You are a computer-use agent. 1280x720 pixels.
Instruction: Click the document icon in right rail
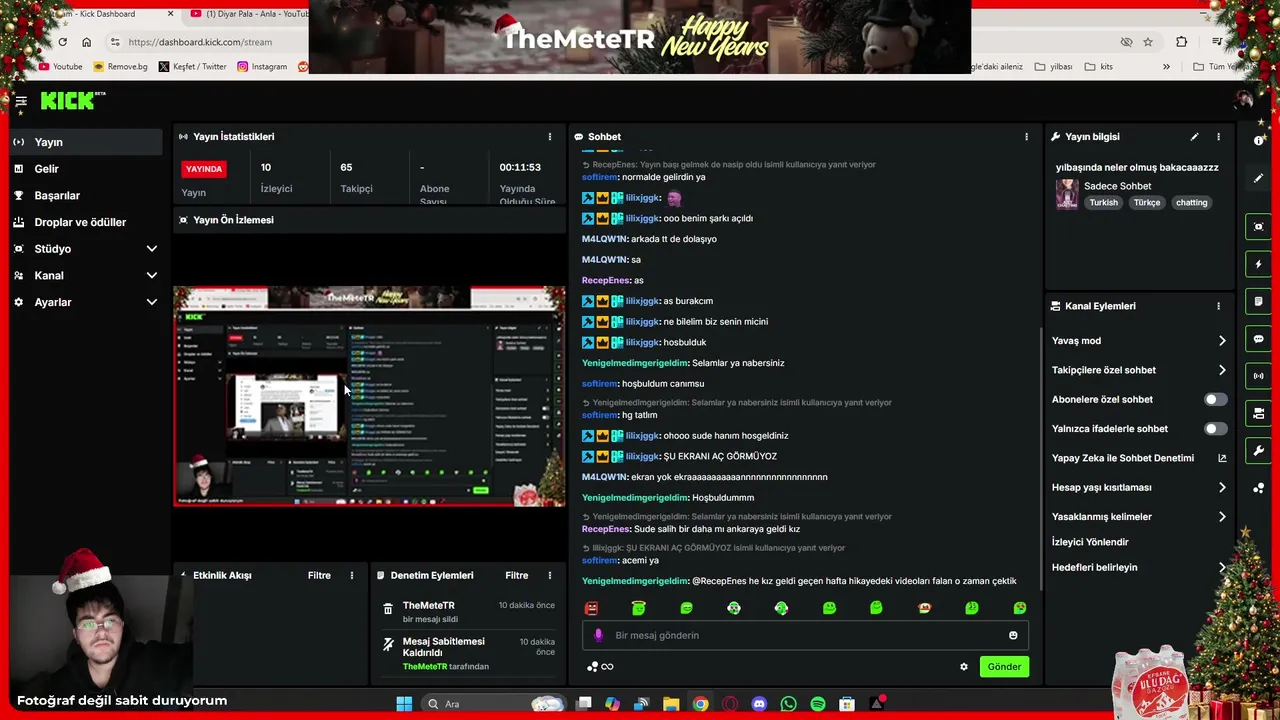click(x=1259, y=301)
